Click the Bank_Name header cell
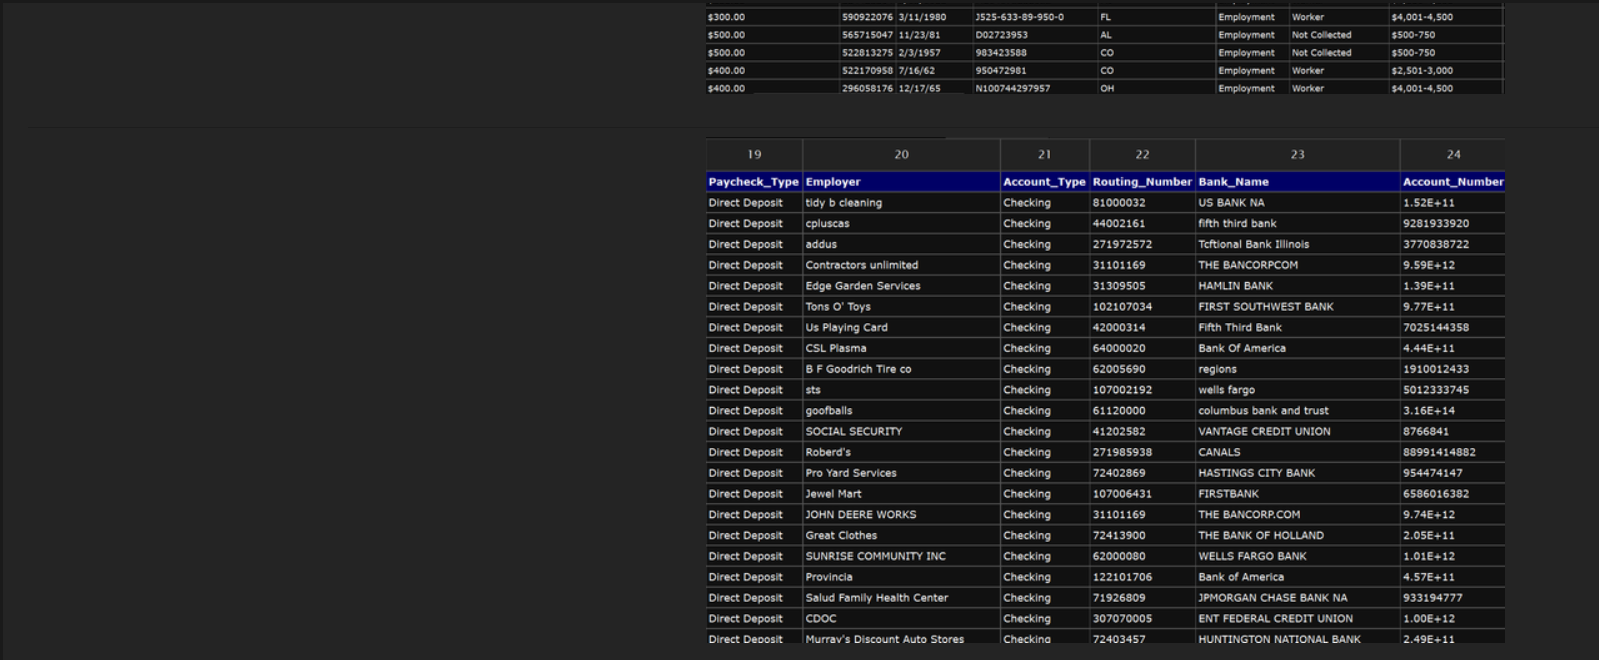 [x=1297, y=182]
